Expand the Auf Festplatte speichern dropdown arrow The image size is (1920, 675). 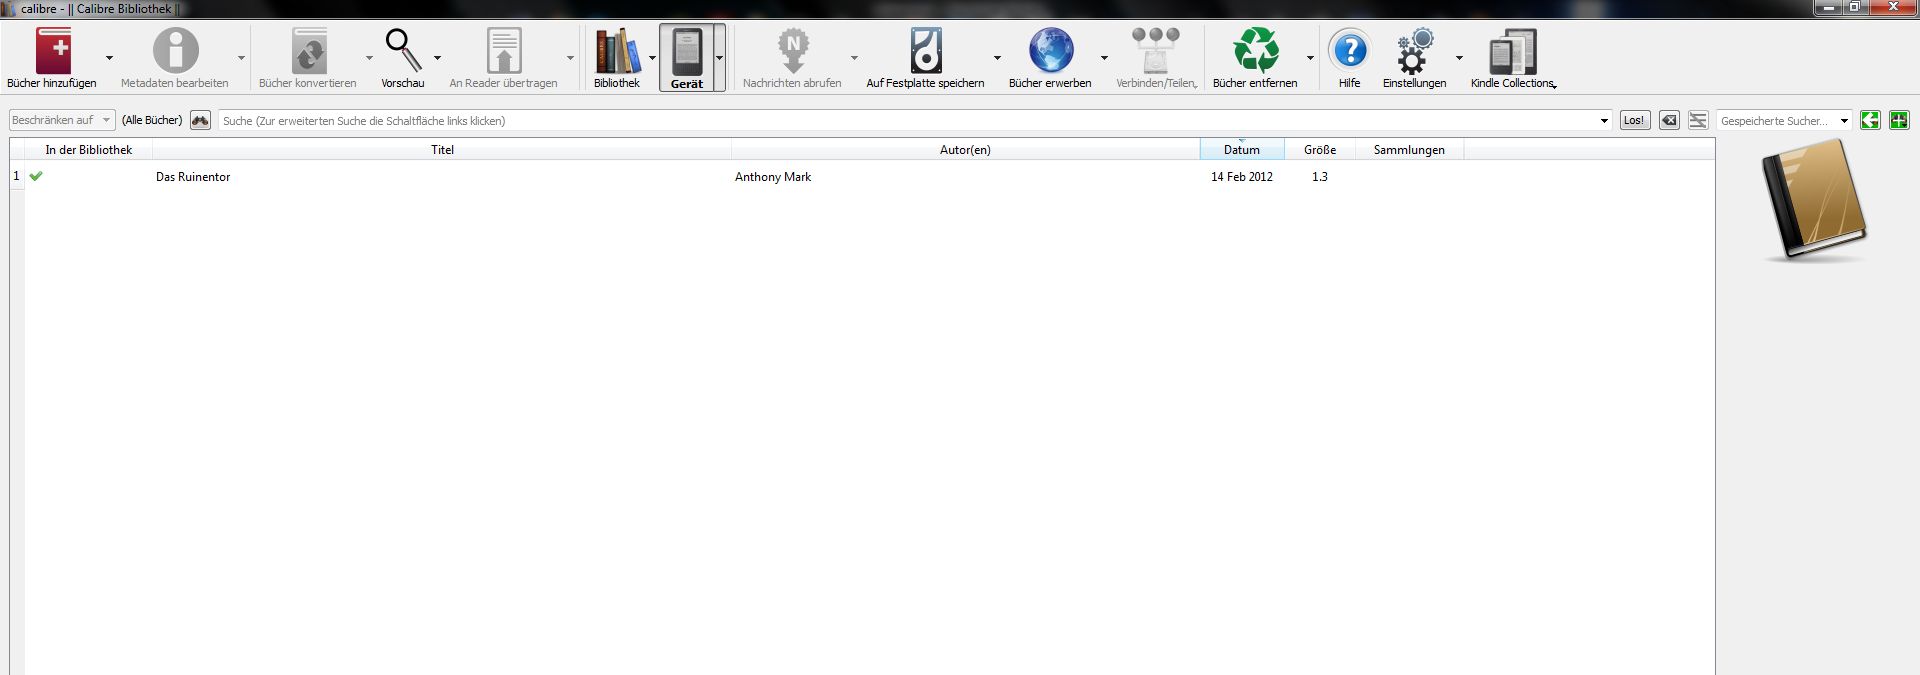(997, 58)
